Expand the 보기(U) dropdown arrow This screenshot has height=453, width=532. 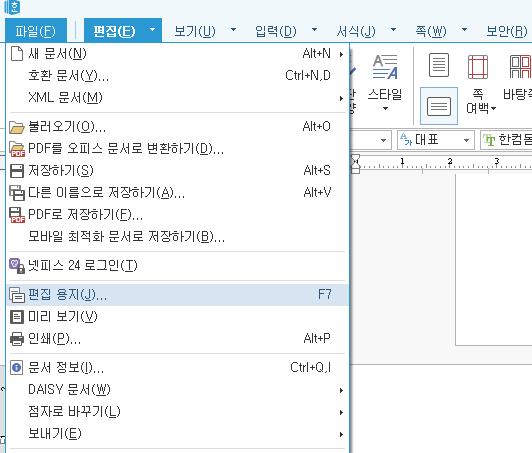[233, 30]
